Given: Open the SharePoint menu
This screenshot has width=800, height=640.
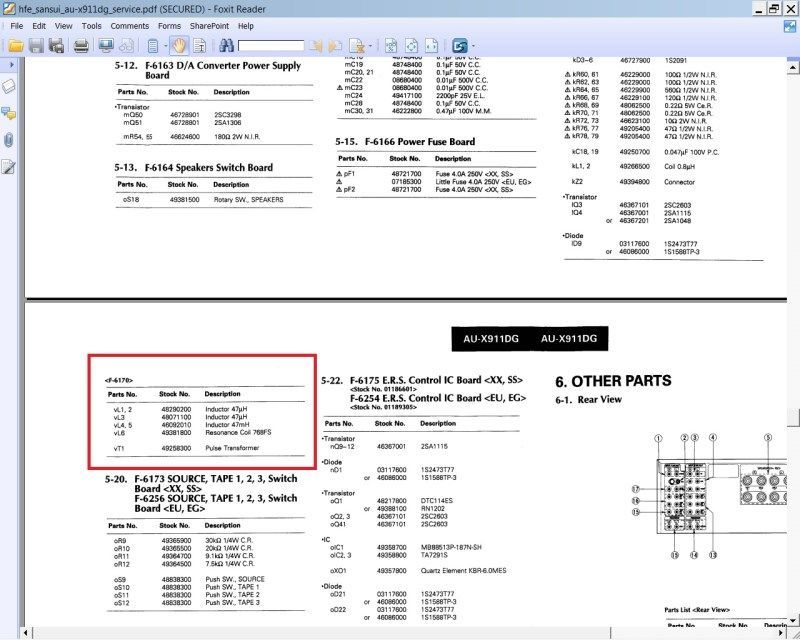Looking at the screenshot, I should (209, 26).
